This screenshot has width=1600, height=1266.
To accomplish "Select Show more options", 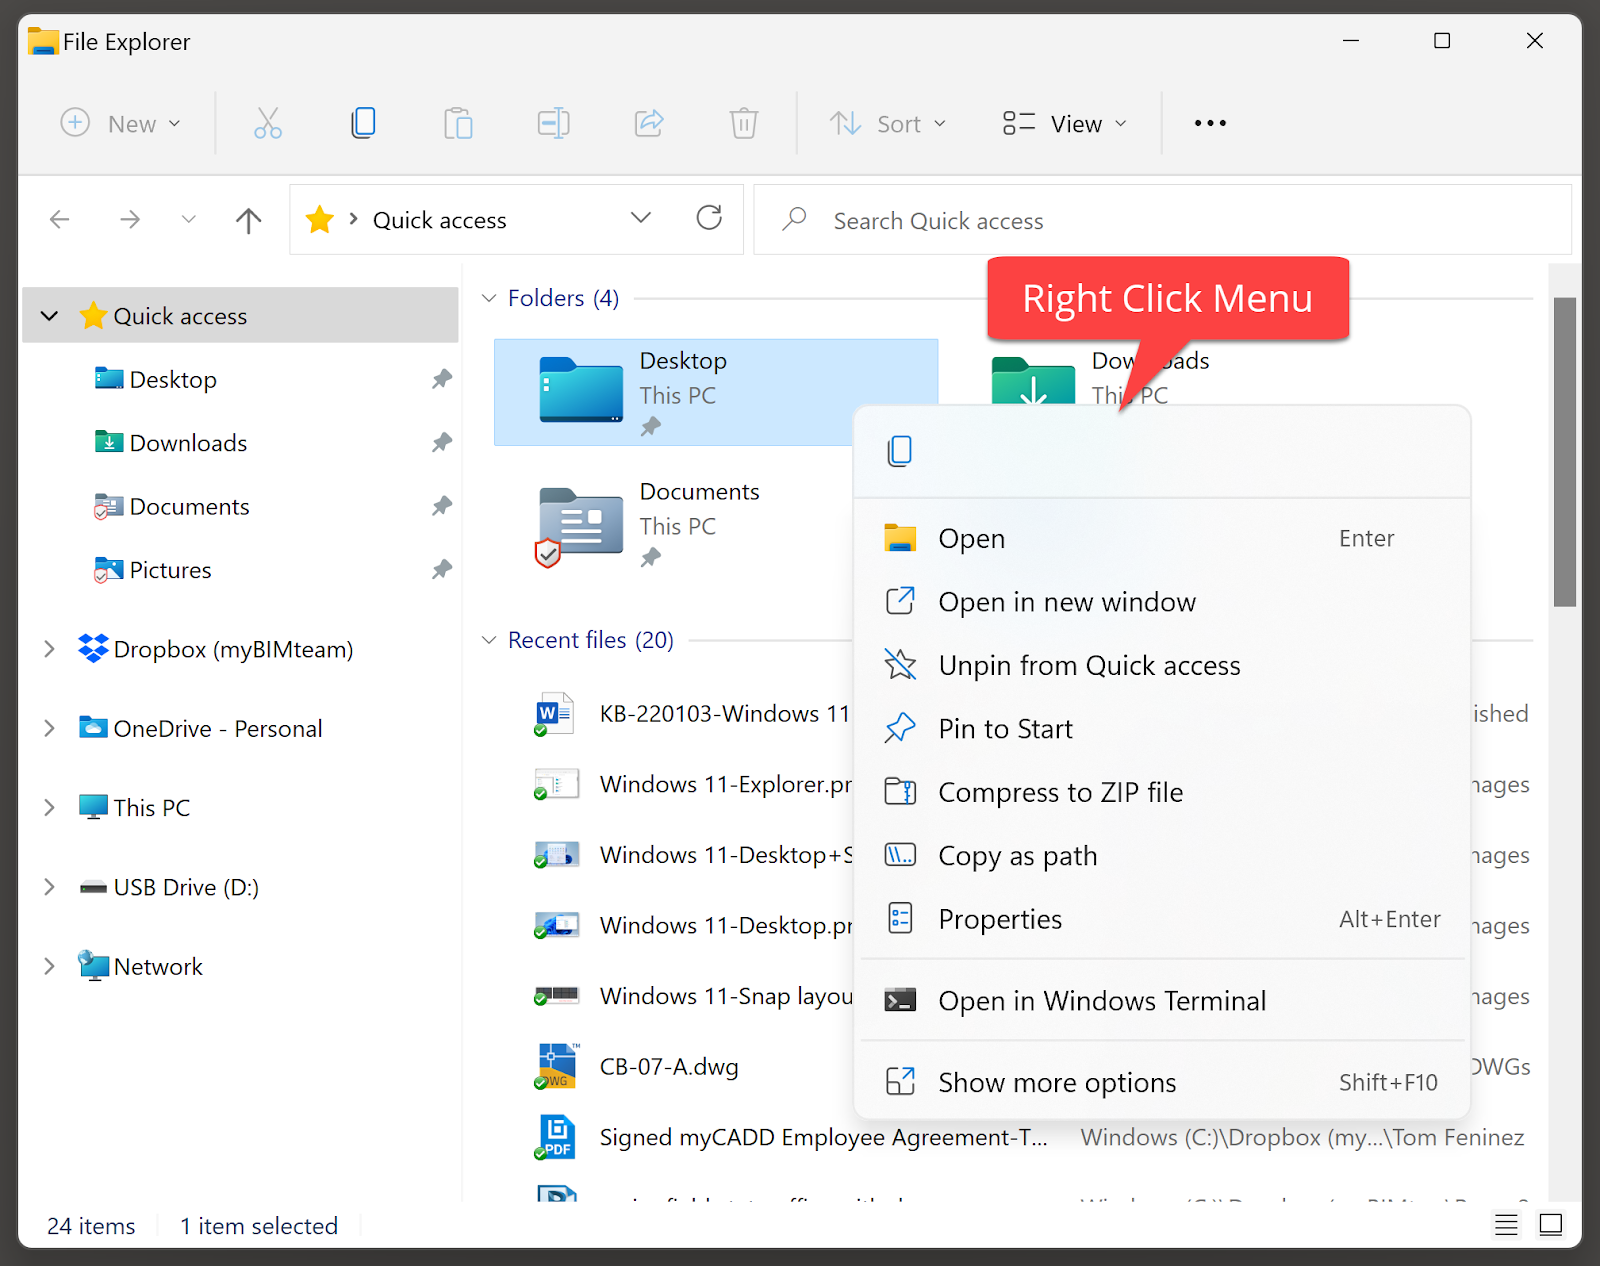I will tap(1162, 1082).
